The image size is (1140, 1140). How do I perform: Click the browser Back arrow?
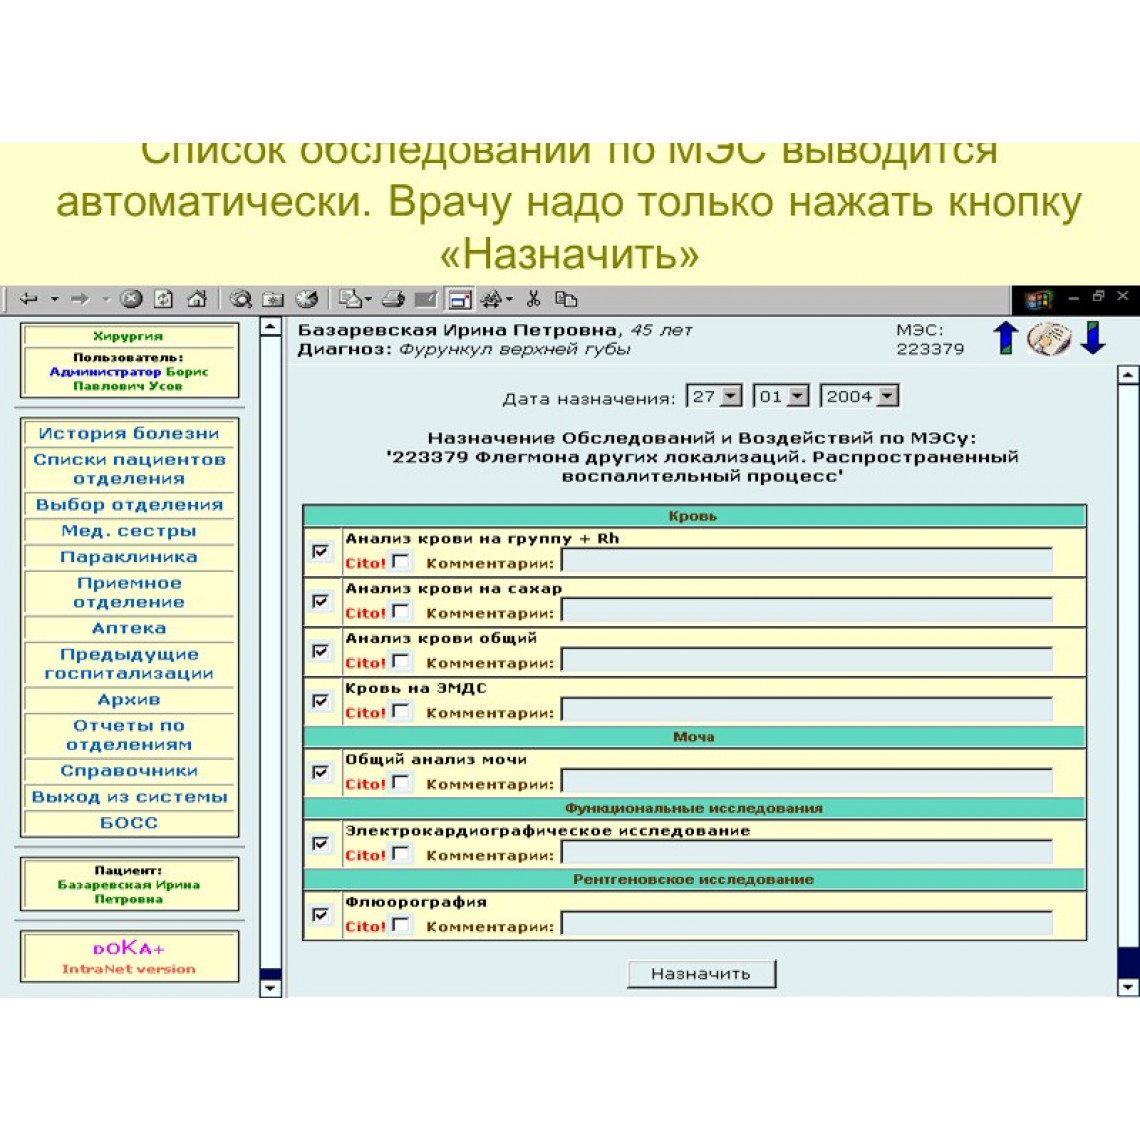click(28, 299)
